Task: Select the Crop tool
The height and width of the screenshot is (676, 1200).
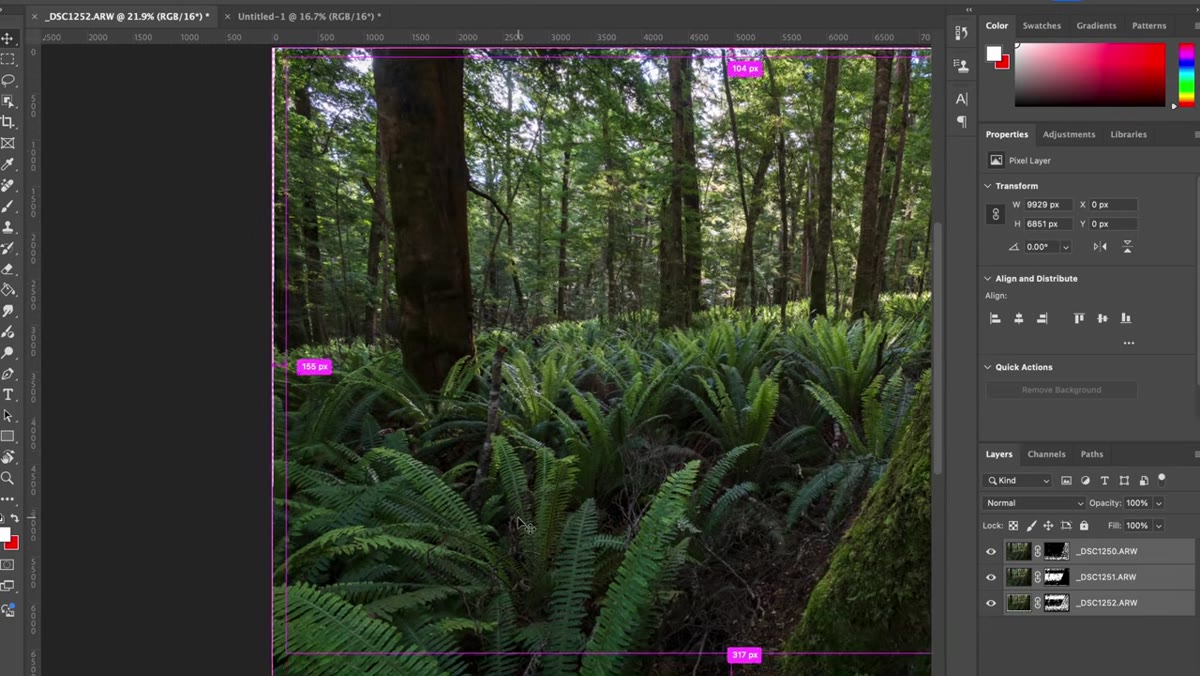Action: pos(8,122)
